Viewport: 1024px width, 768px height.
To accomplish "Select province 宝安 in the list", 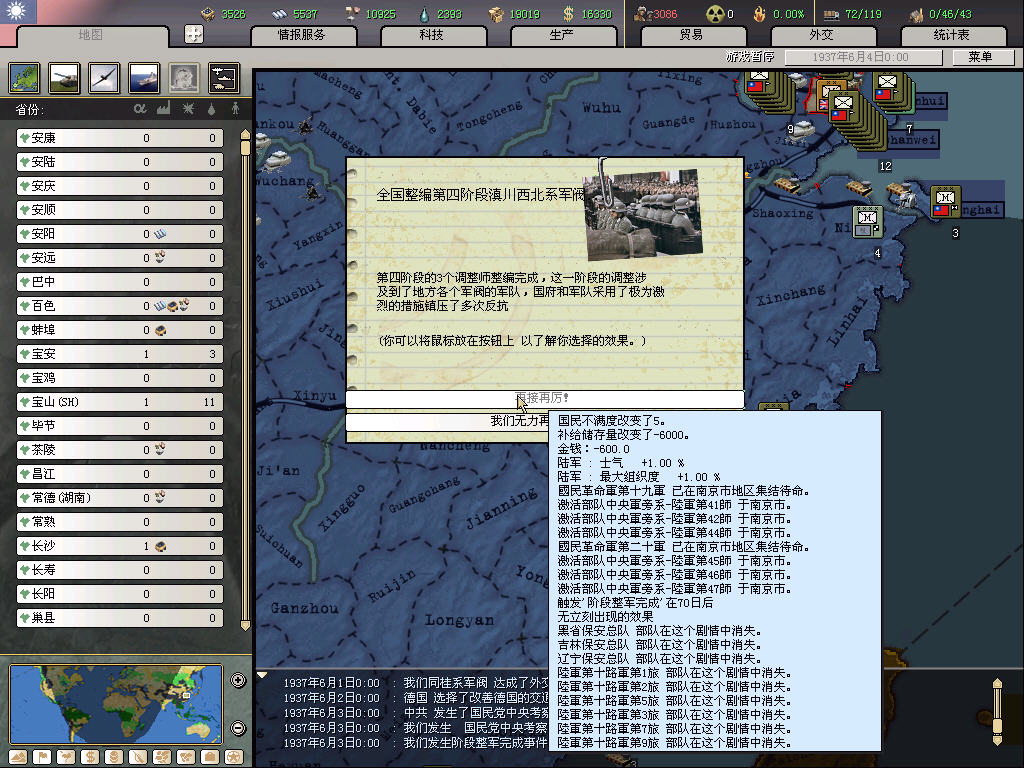I will (120, 354).
